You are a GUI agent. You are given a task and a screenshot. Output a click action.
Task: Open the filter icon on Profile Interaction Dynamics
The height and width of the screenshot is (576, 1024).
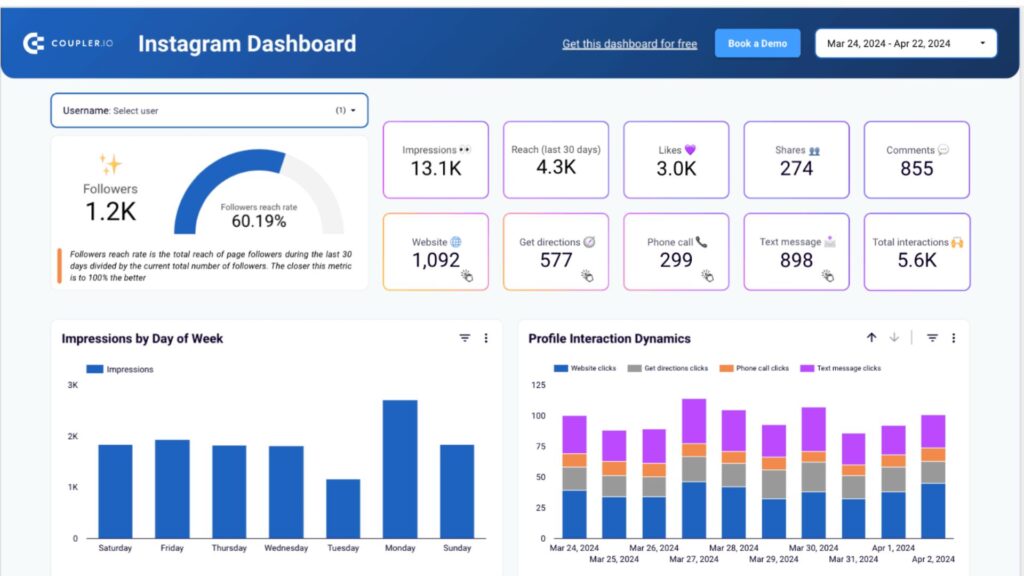tap(933, 337)
